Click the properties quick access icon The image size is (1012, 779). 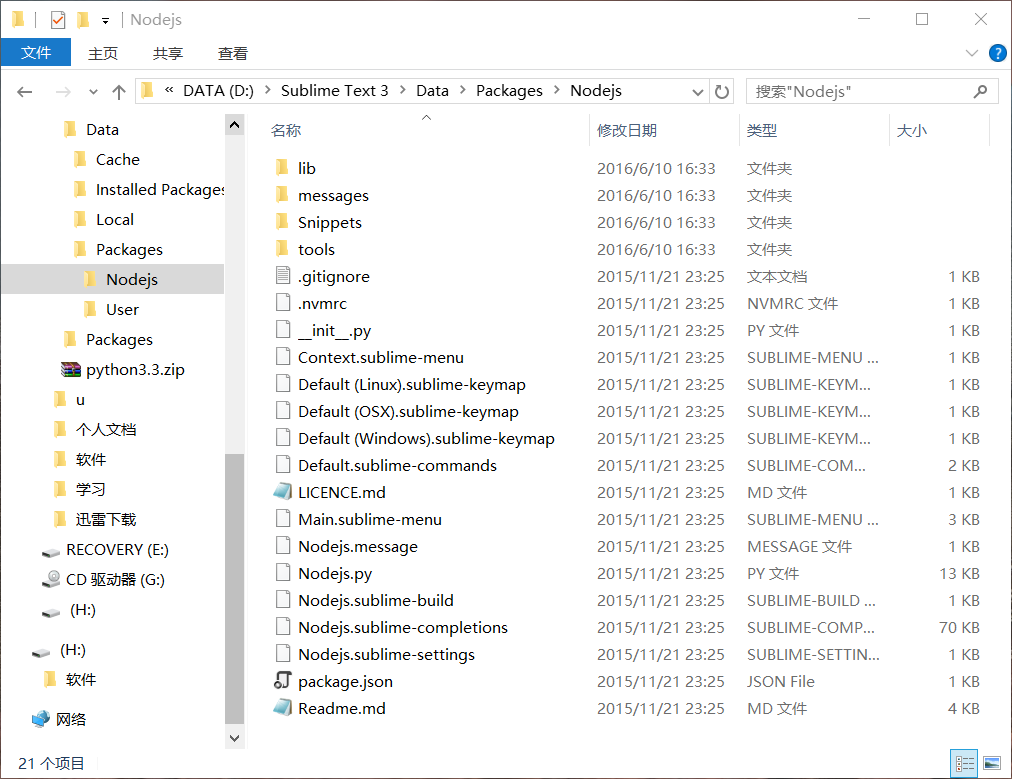coord(58,20)
